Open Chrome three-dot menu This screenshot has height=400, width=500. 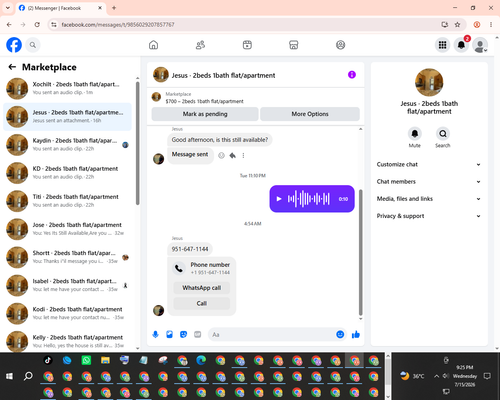[x=491, y=24]
